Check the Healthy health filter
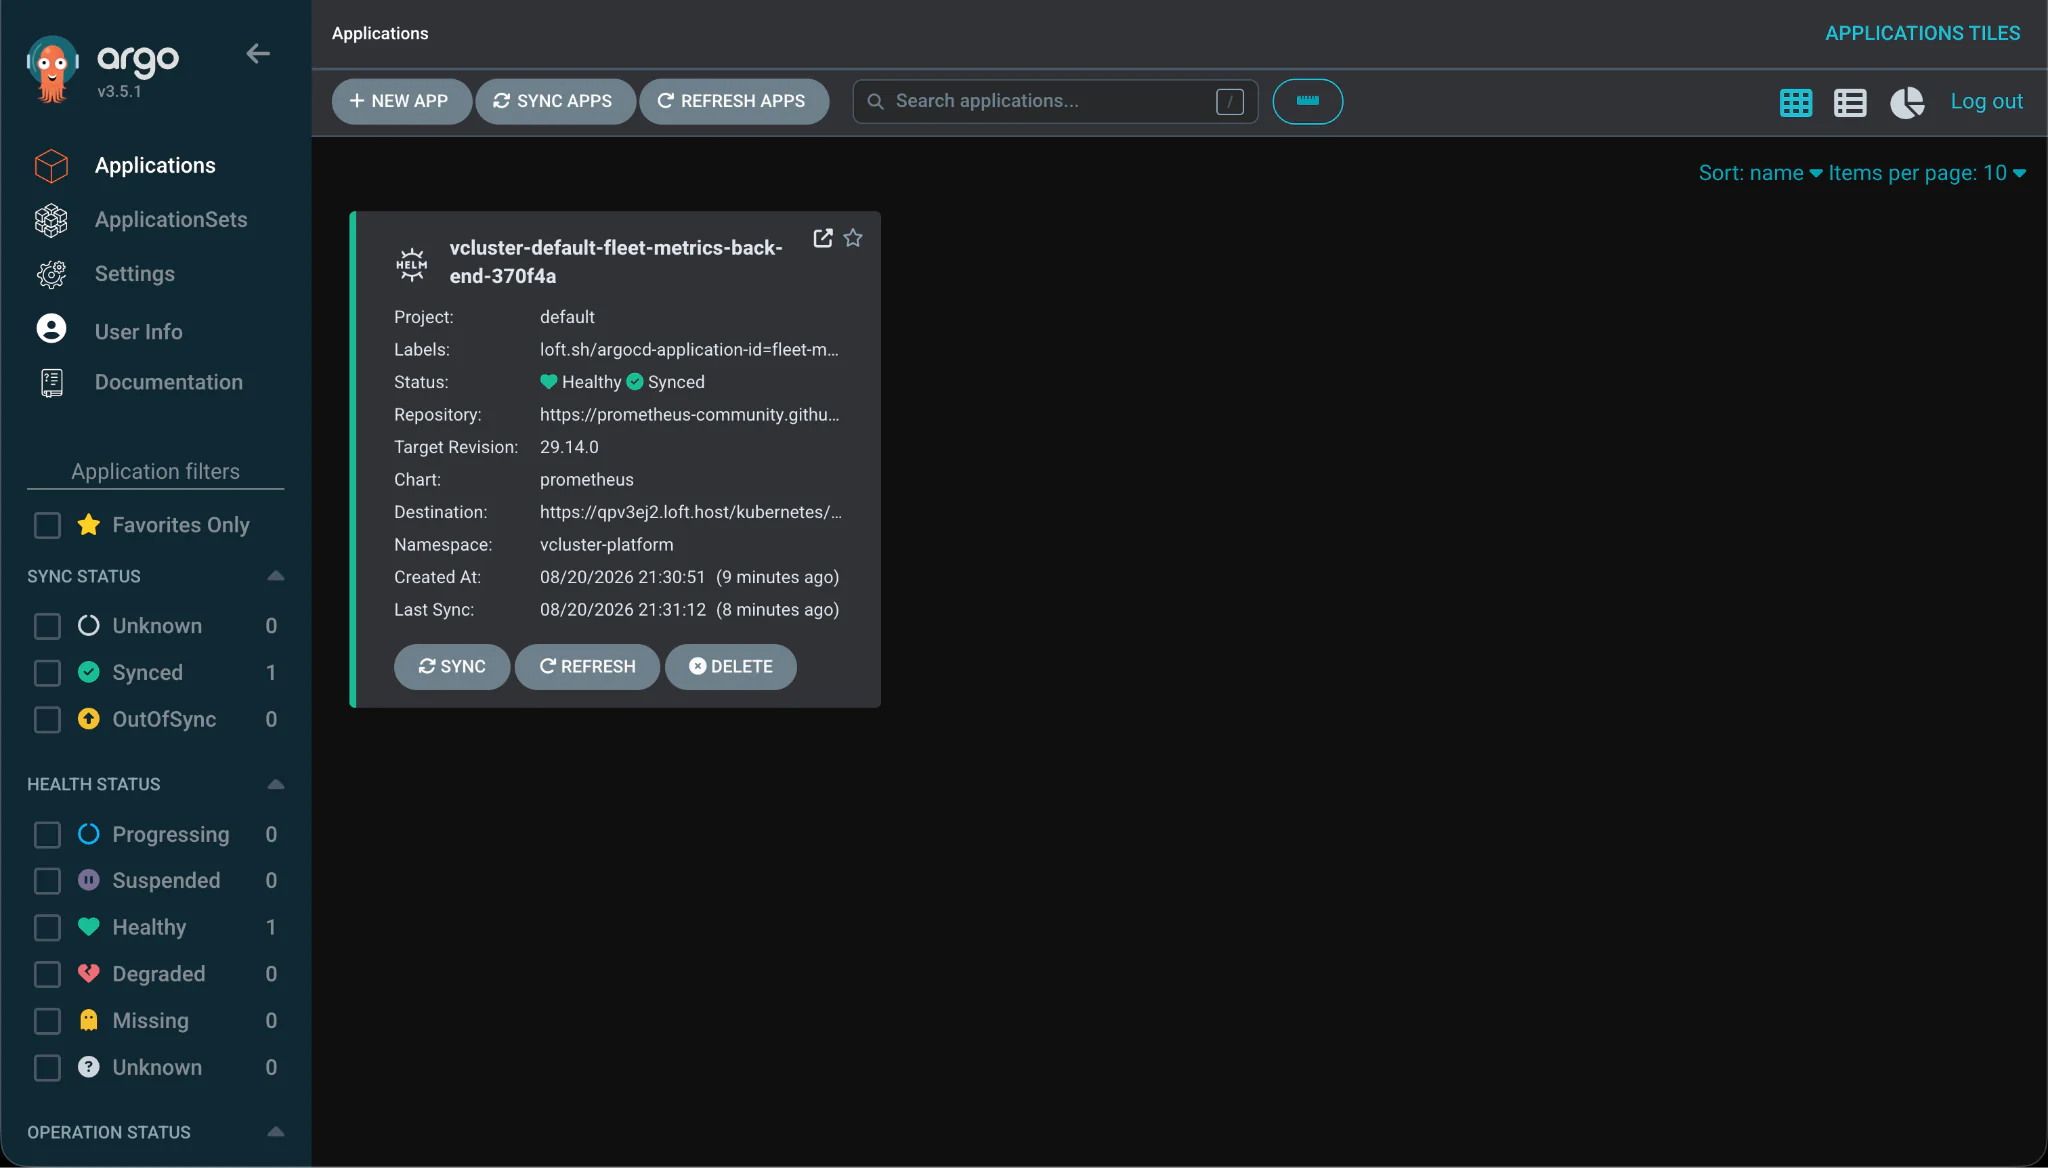 pyautogui.click(x=47, y=928)
